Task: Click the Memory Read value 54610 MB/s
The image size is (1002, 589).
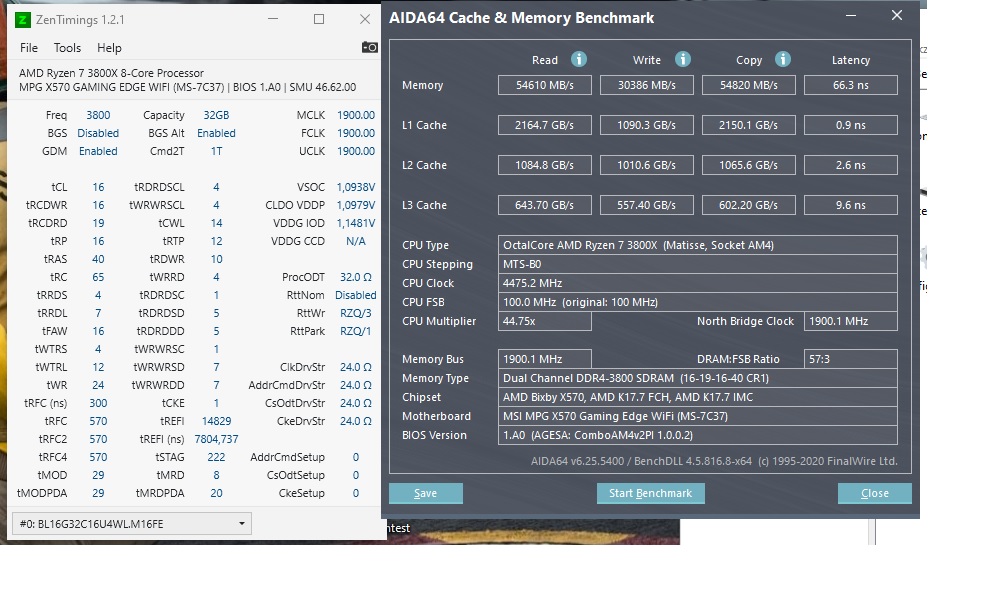Action: pyautogui.click(x=545, y=85)
